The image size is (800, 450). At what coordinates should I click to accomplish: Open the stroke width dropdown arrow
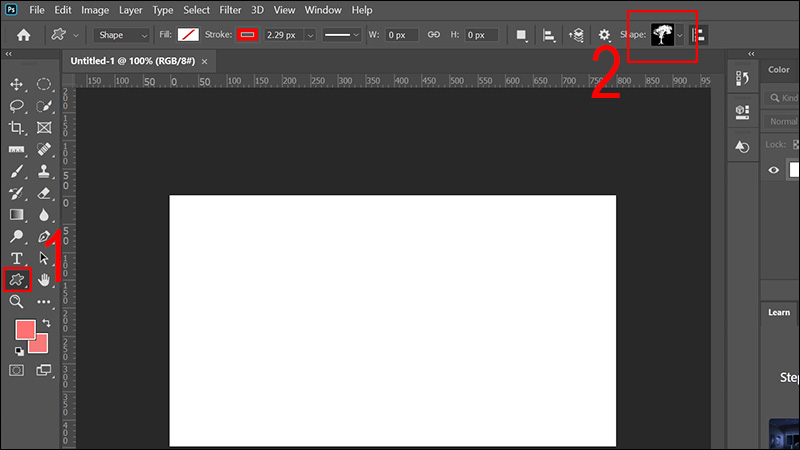pos(310,35)
